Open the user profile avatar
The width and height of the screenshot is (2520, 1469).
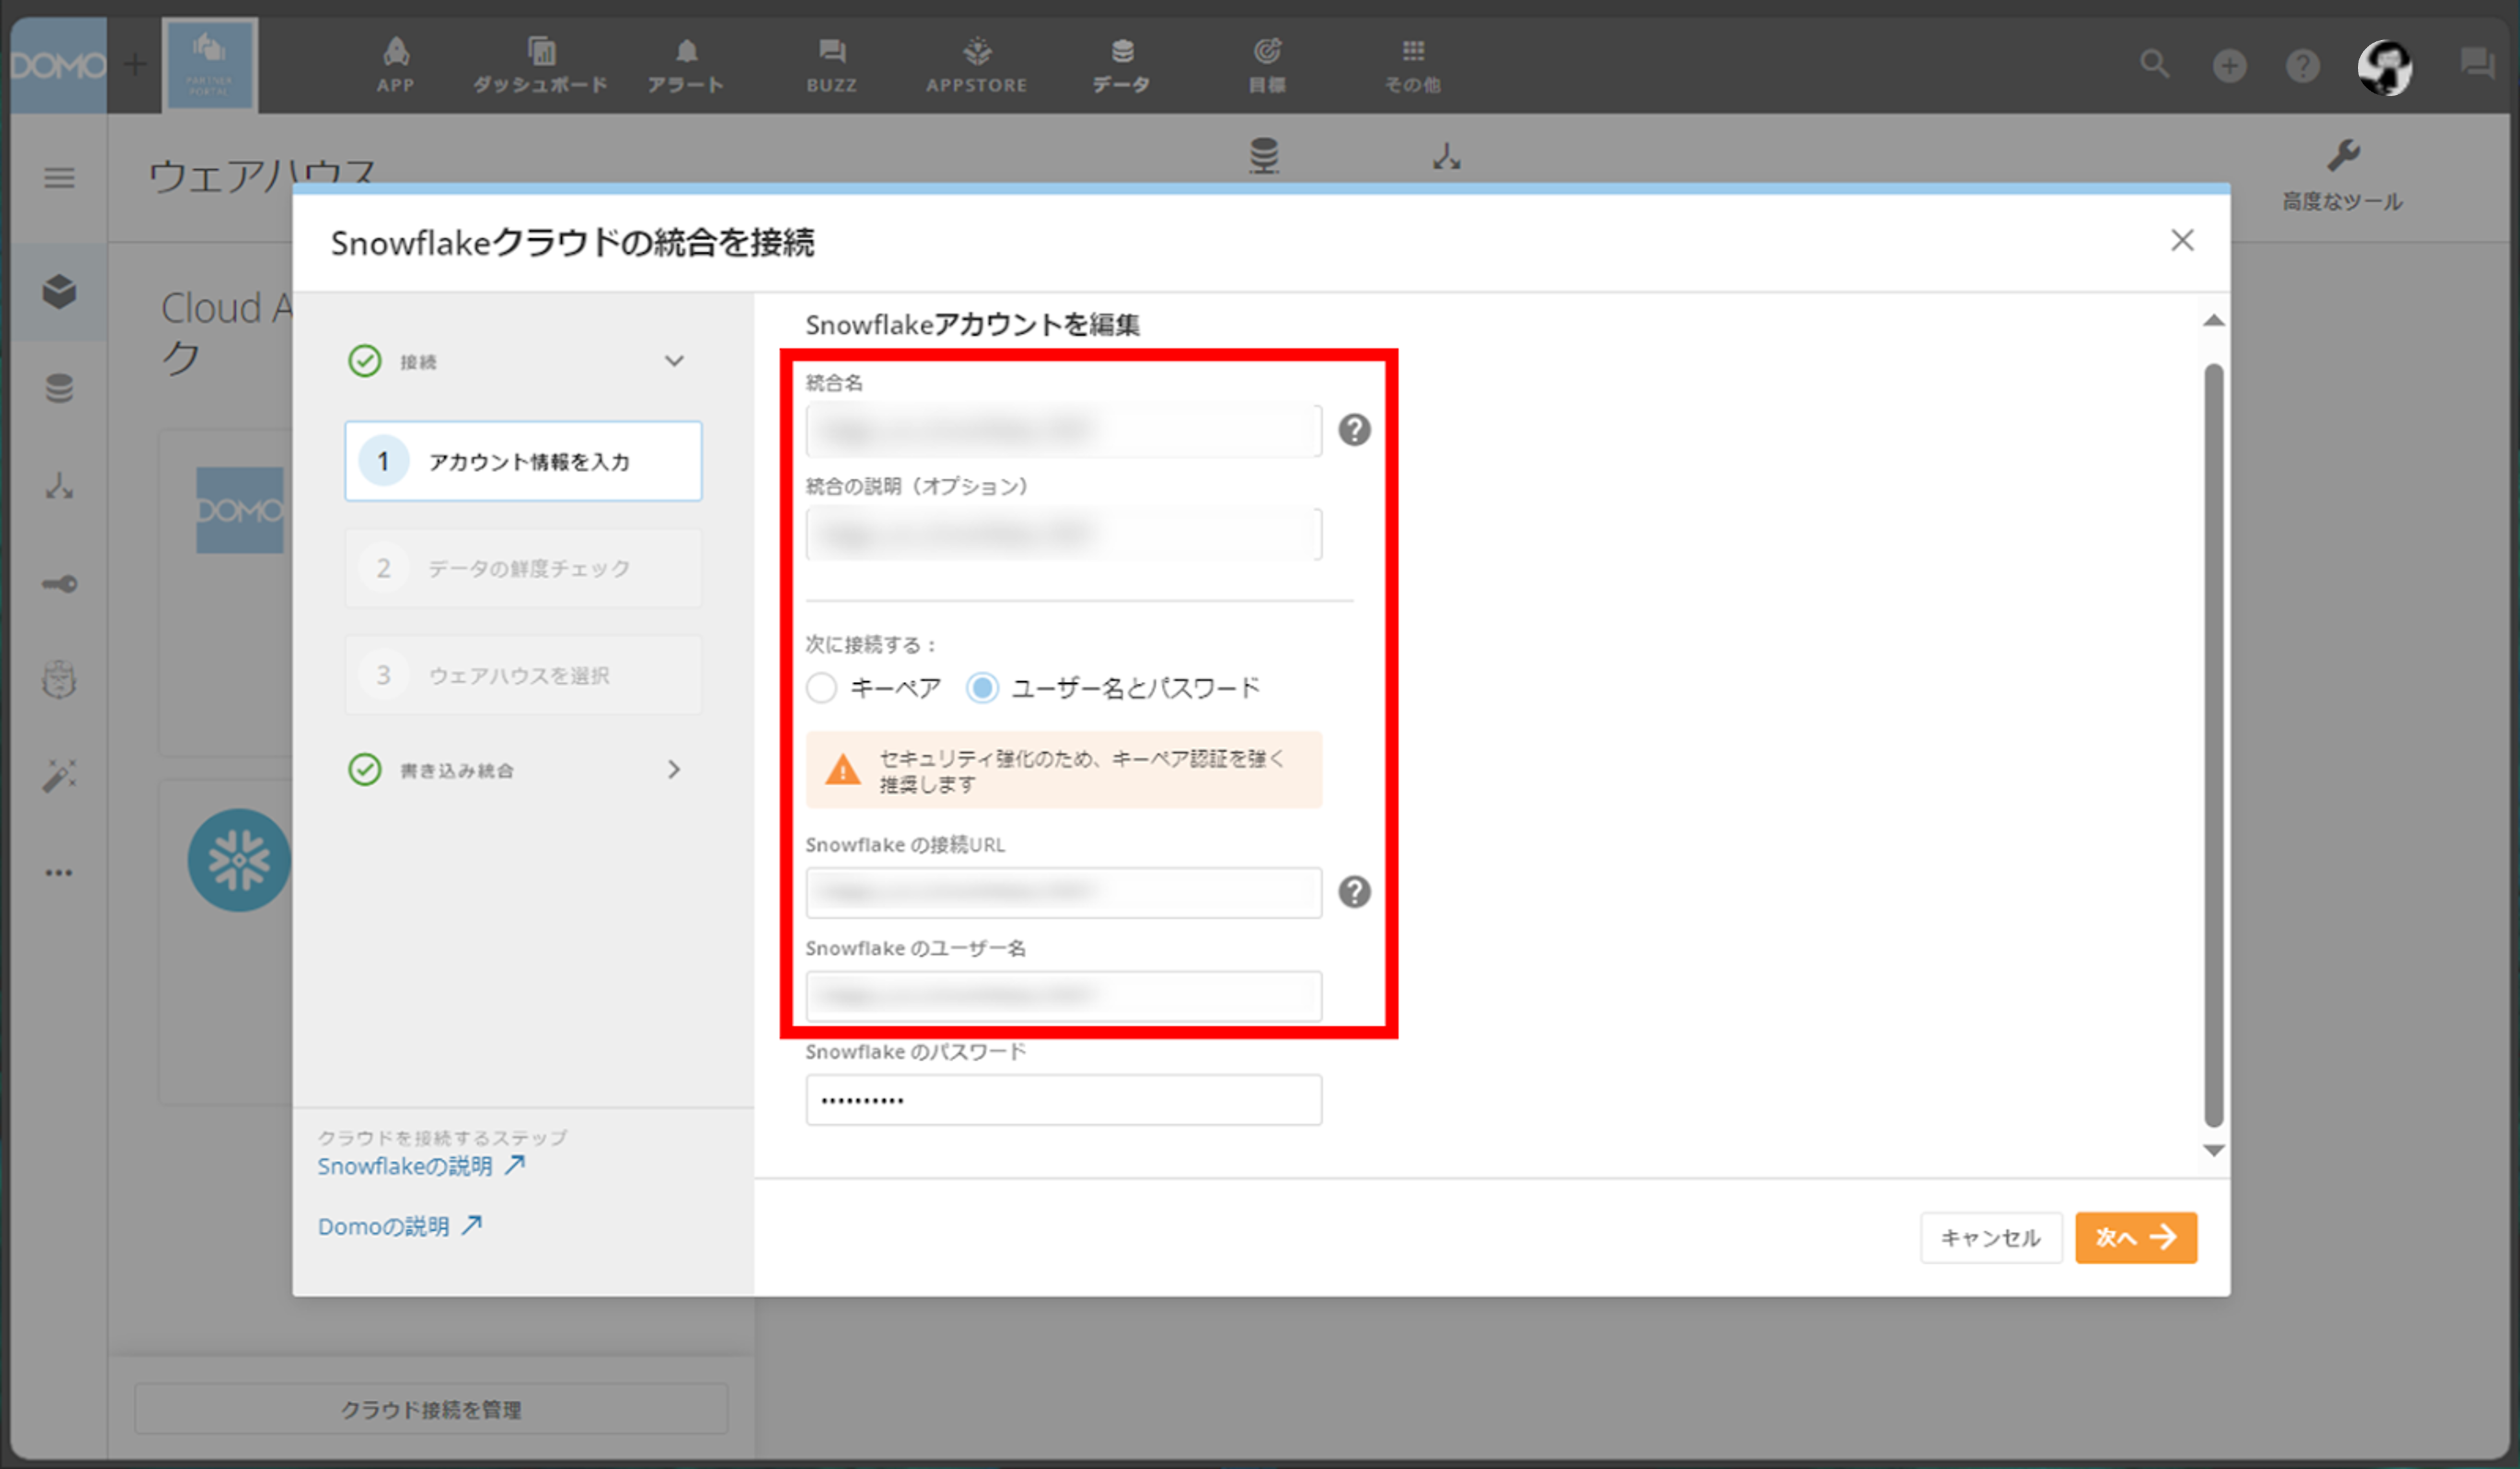[x=2385, y=67]
